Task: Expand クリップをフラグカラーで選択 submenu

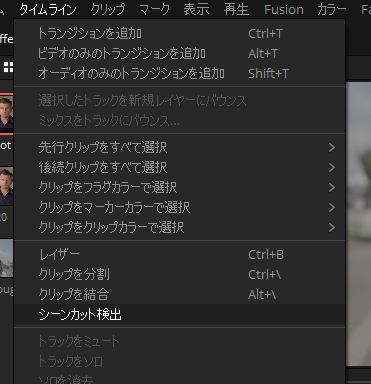Action: pyautogui.click(x=180, y=187)
